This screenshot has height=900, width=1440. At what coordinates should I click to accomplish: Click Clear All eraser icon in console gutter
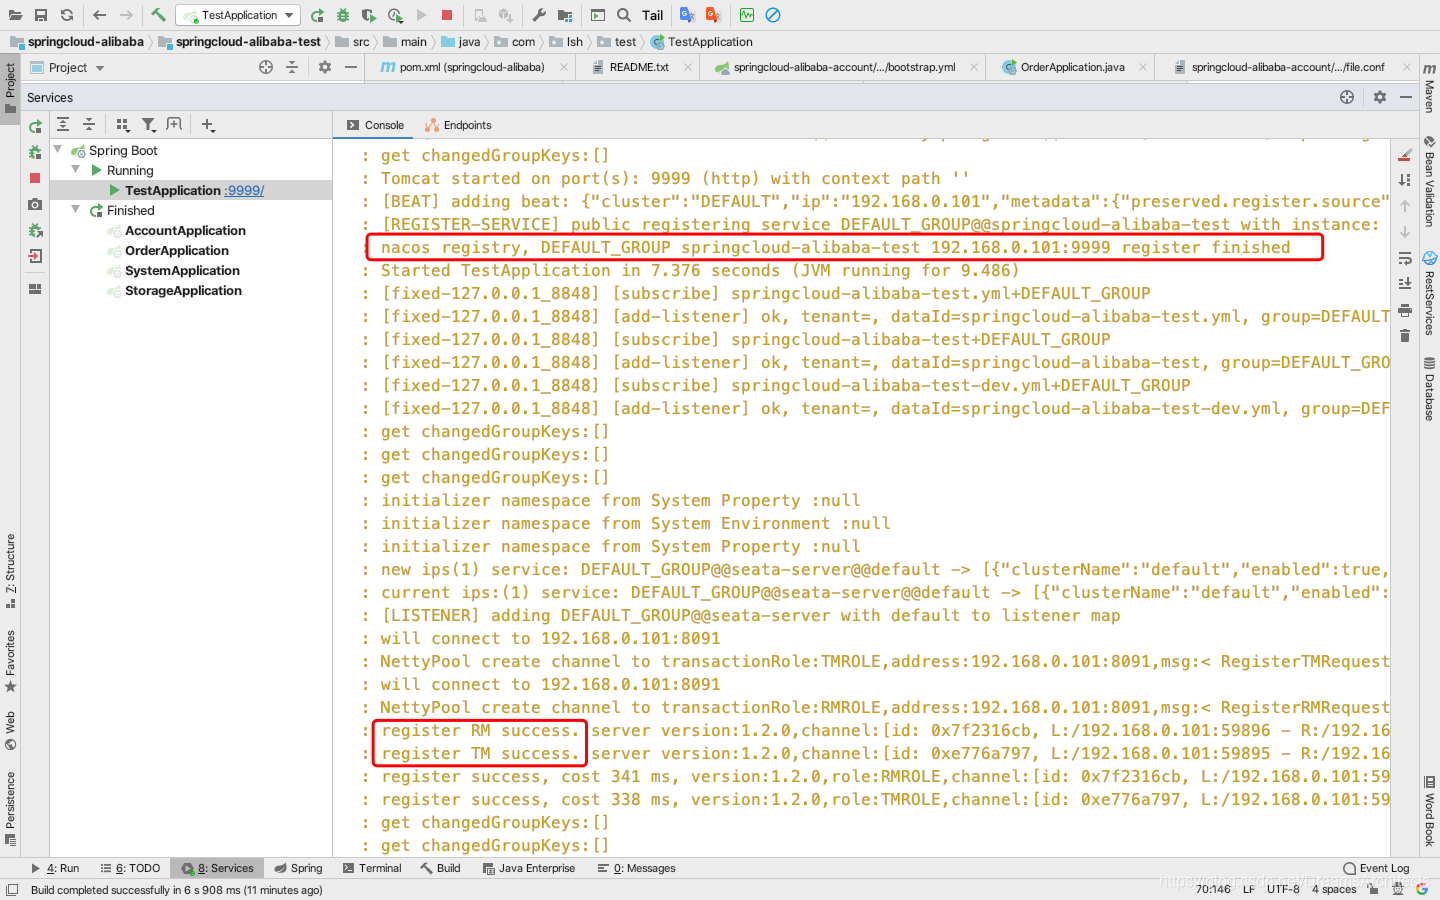[1405, 154]
